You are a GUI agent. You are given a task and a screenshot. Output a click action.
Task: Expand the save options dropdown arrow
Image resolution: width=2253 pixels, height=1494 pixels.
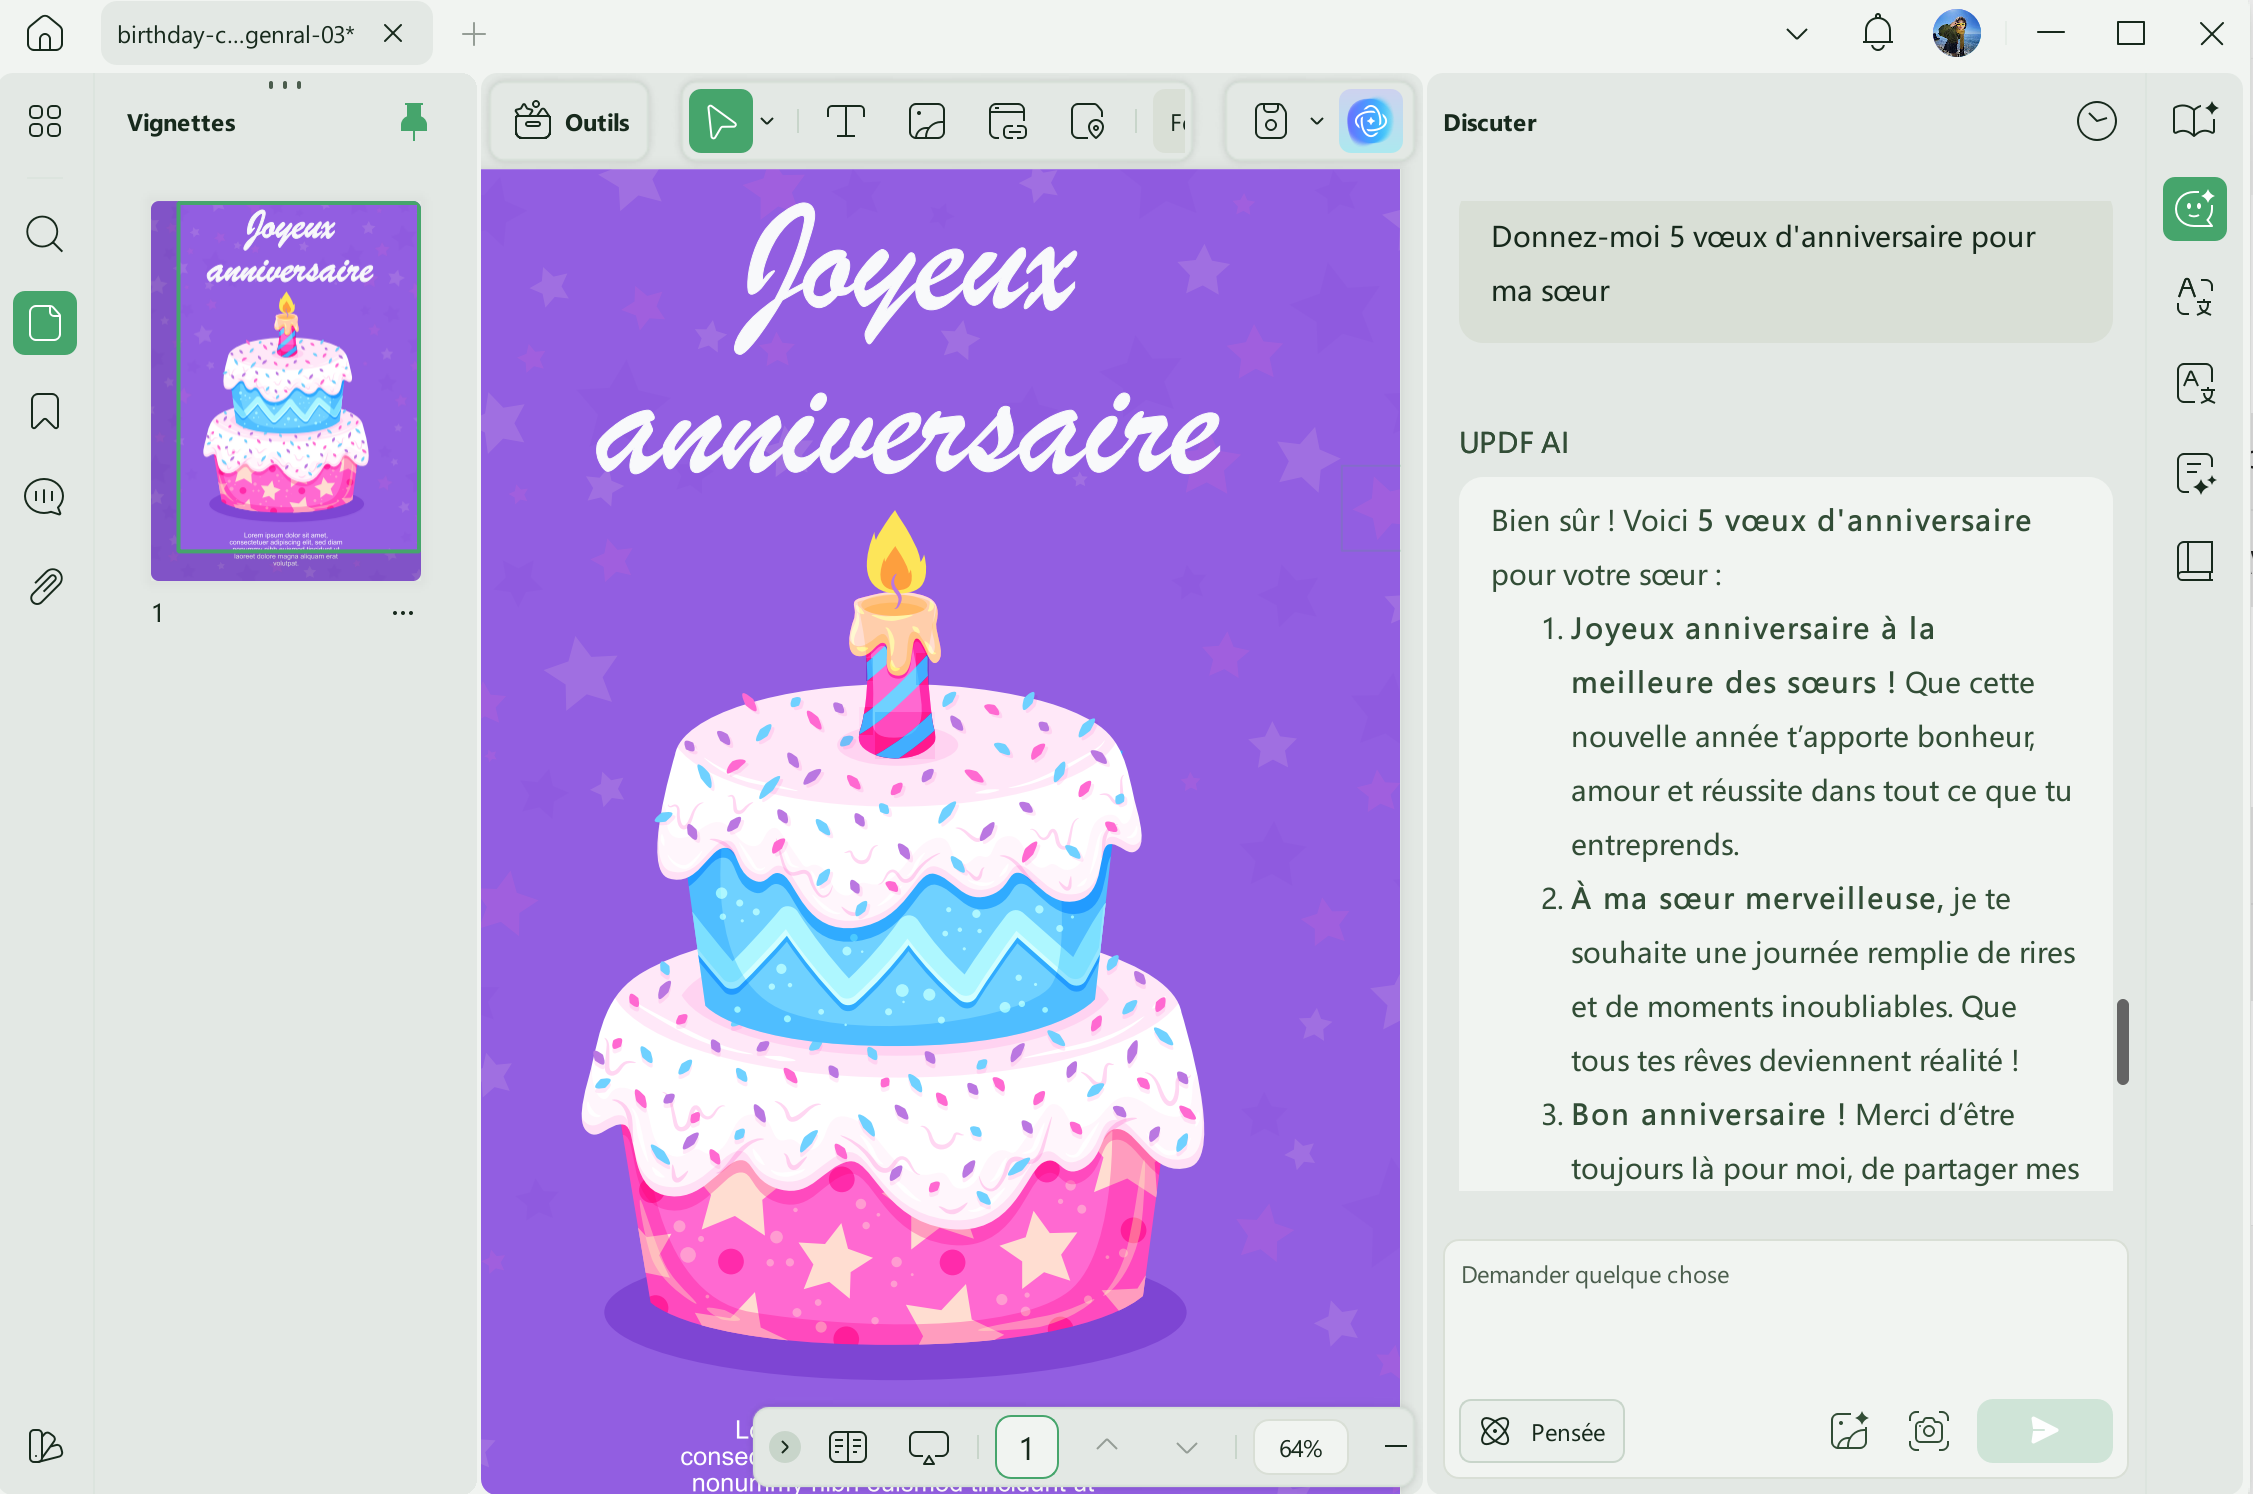coord(1317,122)
